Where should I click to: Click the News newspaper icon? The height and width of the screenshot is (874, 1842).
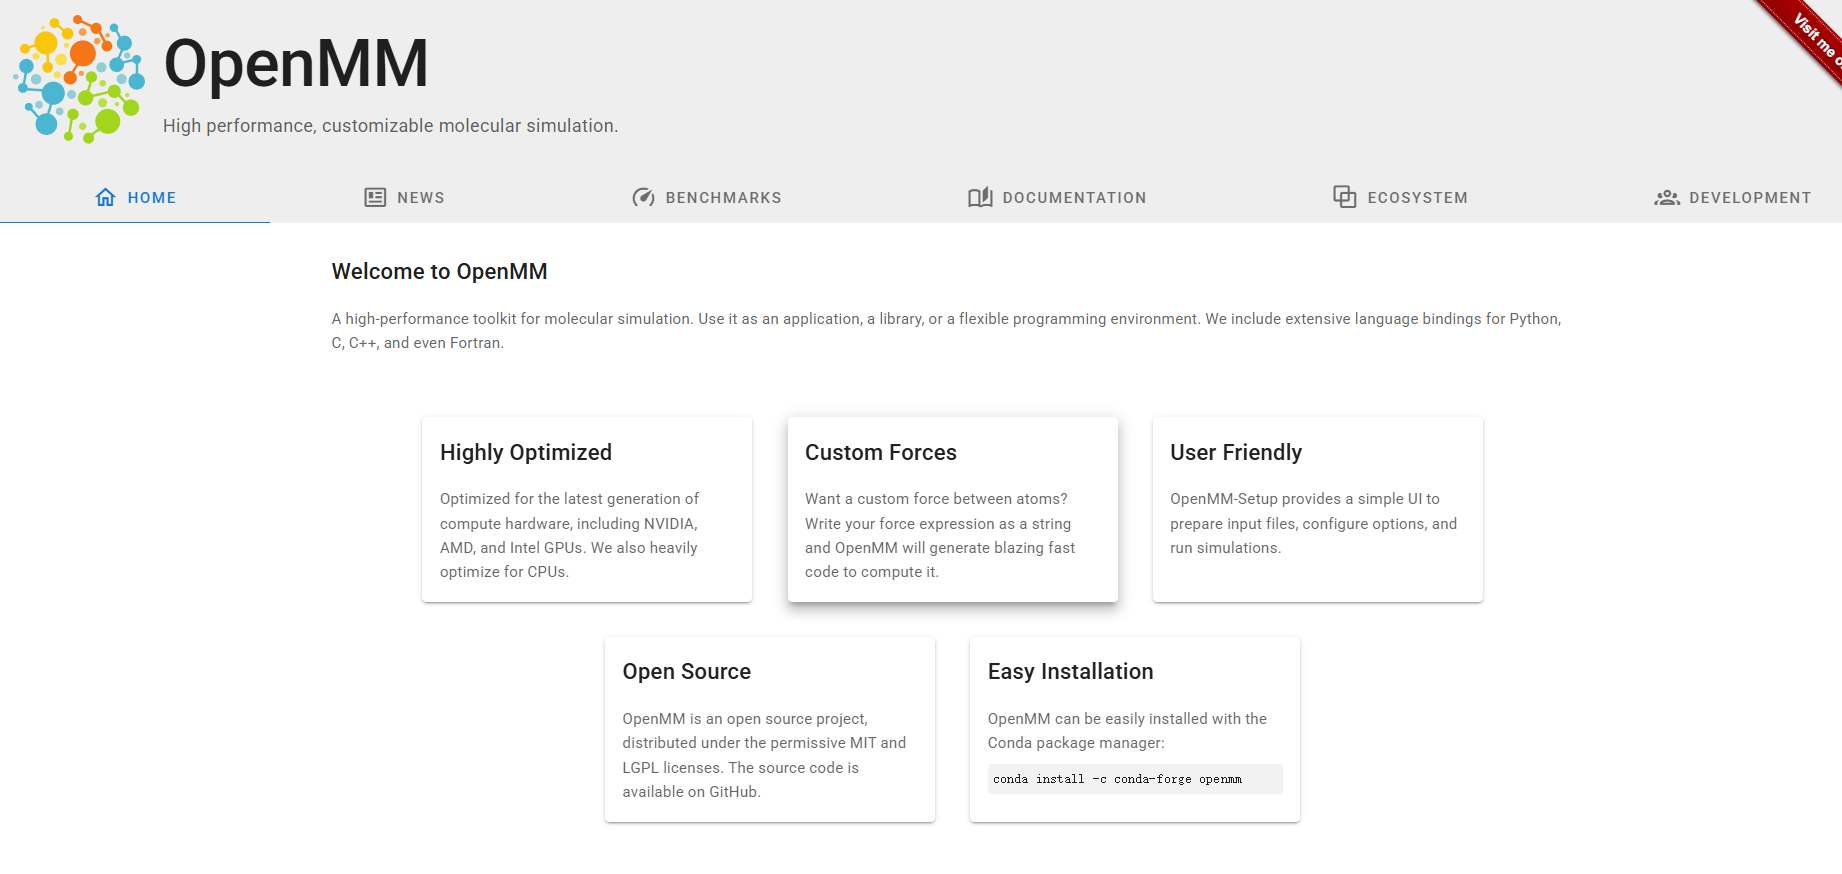click(375, 197)
